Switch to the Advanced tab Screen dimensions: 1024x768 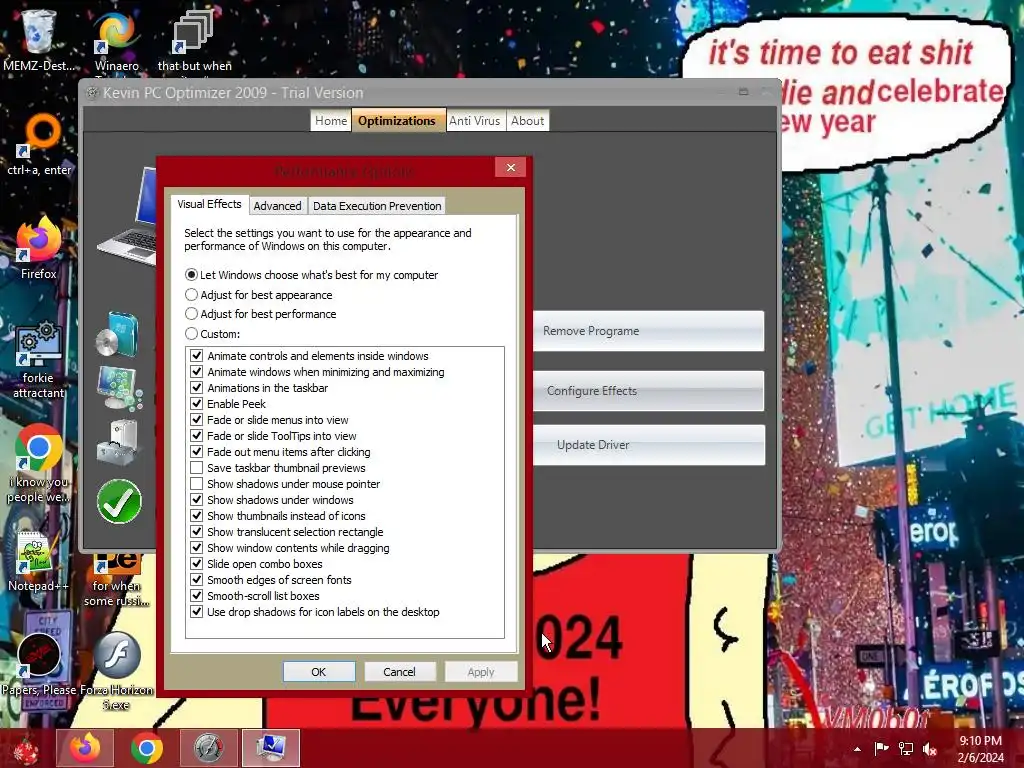click(x=278, y=206)
